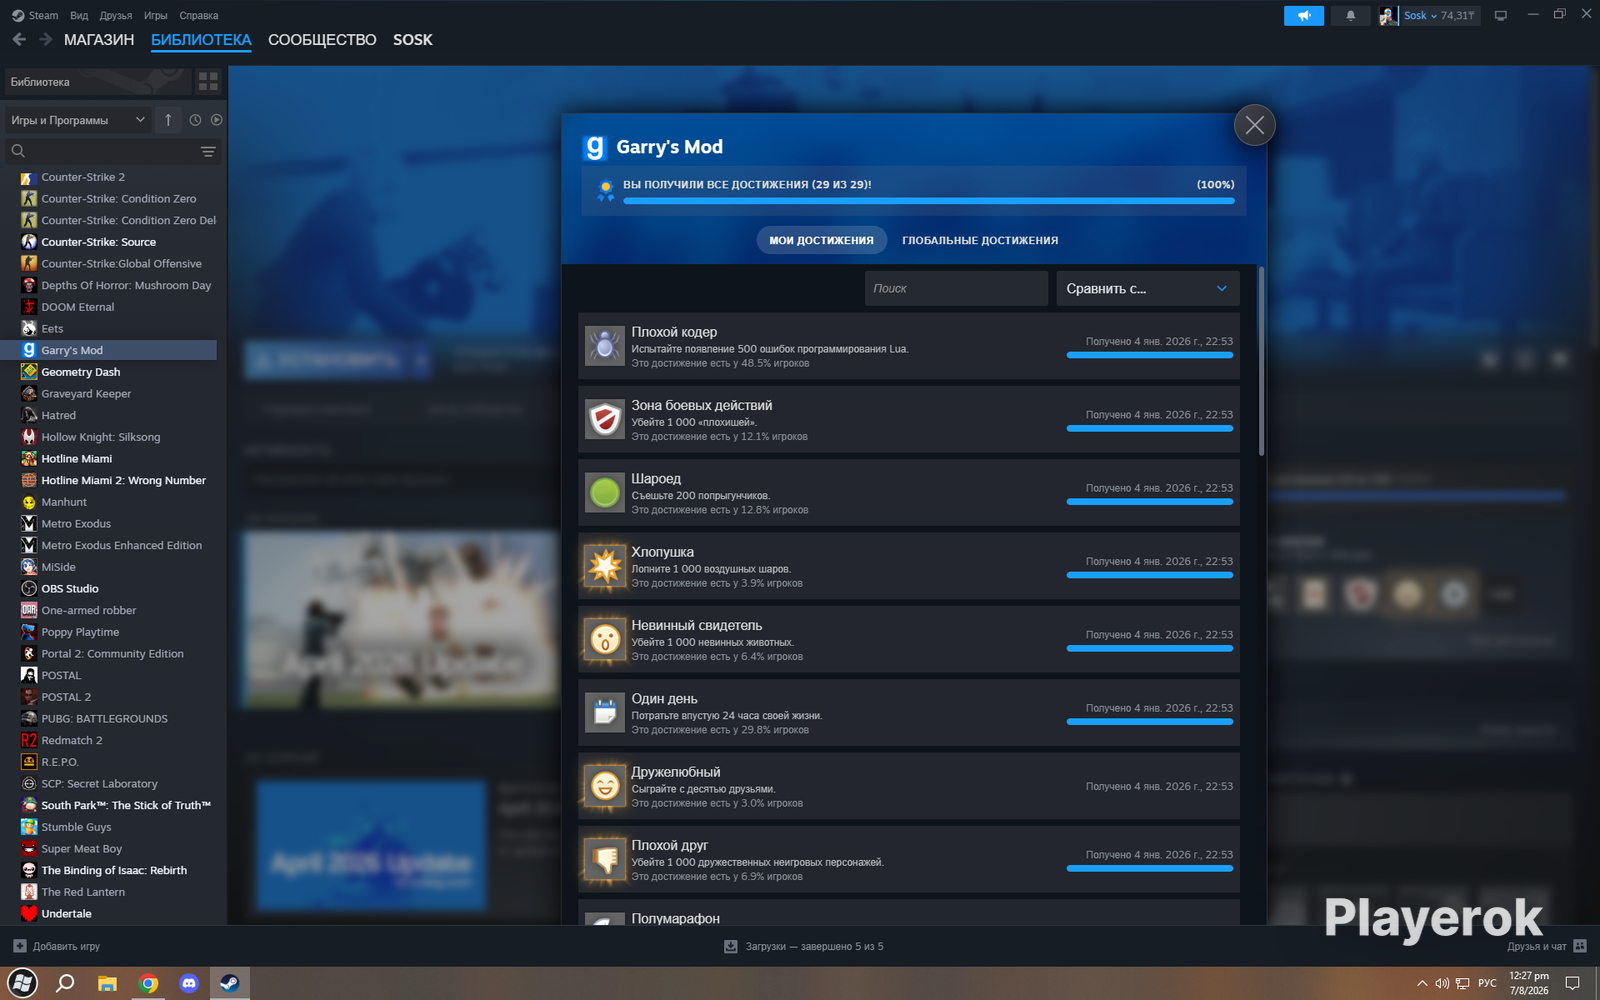Click the Шароед green ball icon

(605, 493)
